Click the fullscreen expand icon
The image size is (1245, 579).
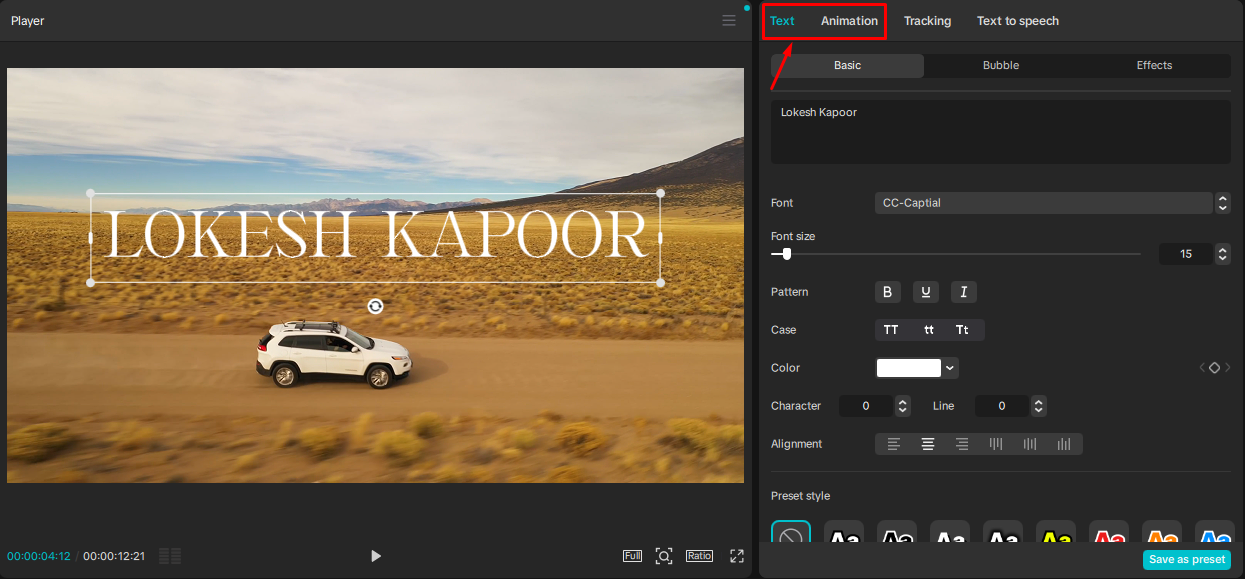[x=737, y=556]
